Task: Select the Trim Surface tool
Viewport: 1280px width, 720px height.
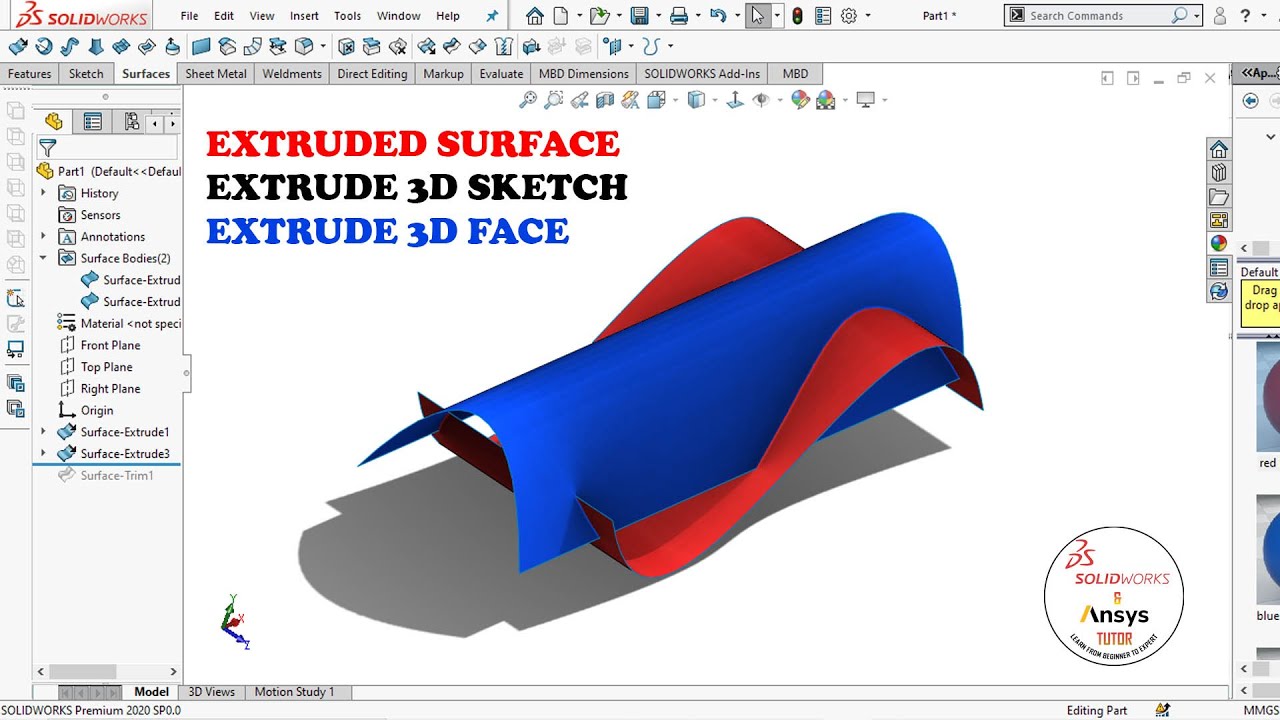Action: coord(452,46)
